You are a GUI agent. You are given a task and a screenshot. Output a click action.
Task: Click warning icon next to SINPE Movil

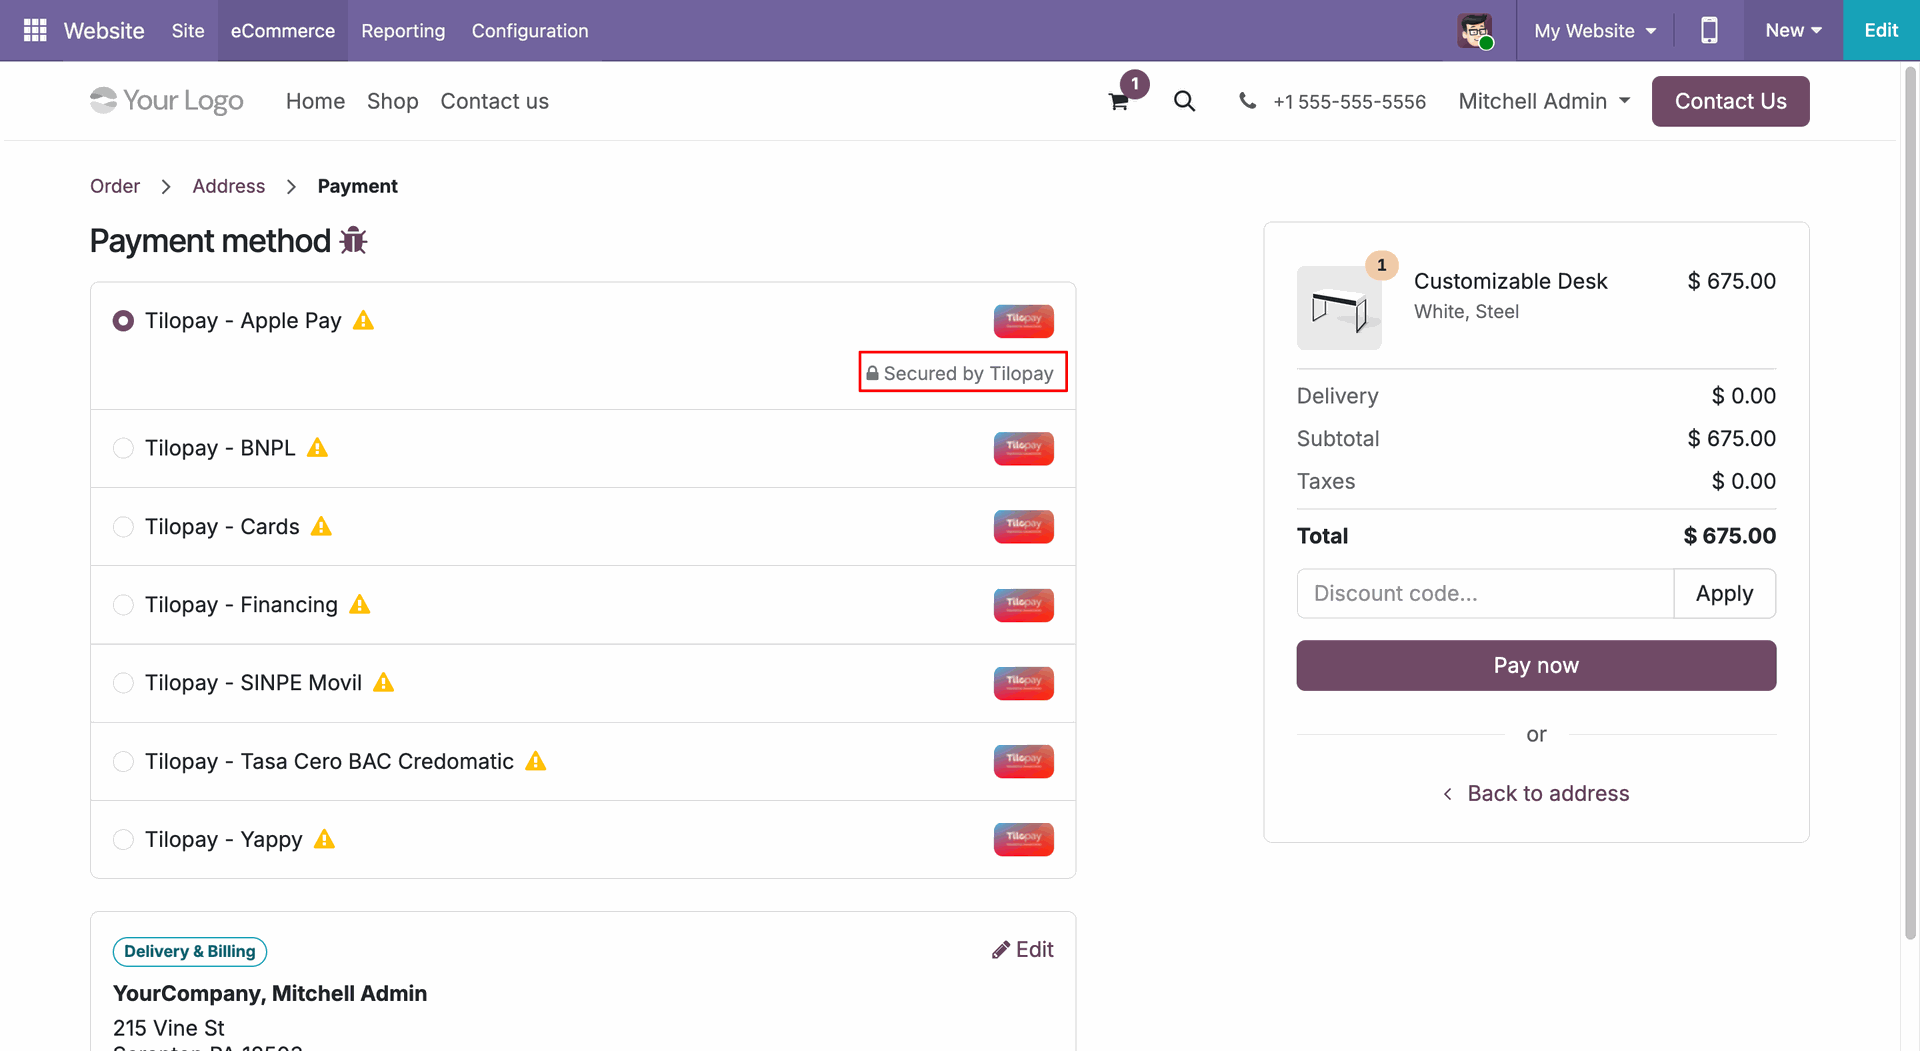coord(383,683)
